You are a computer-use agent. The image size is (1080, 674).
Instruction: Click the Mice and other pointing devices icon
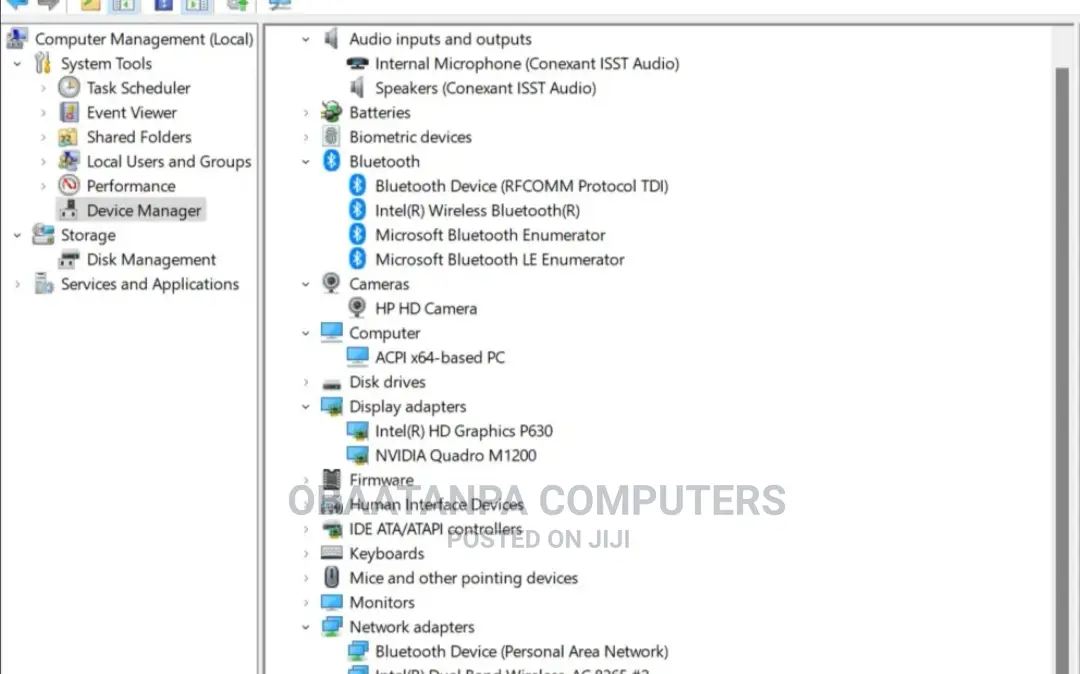[x=331, y=578]
